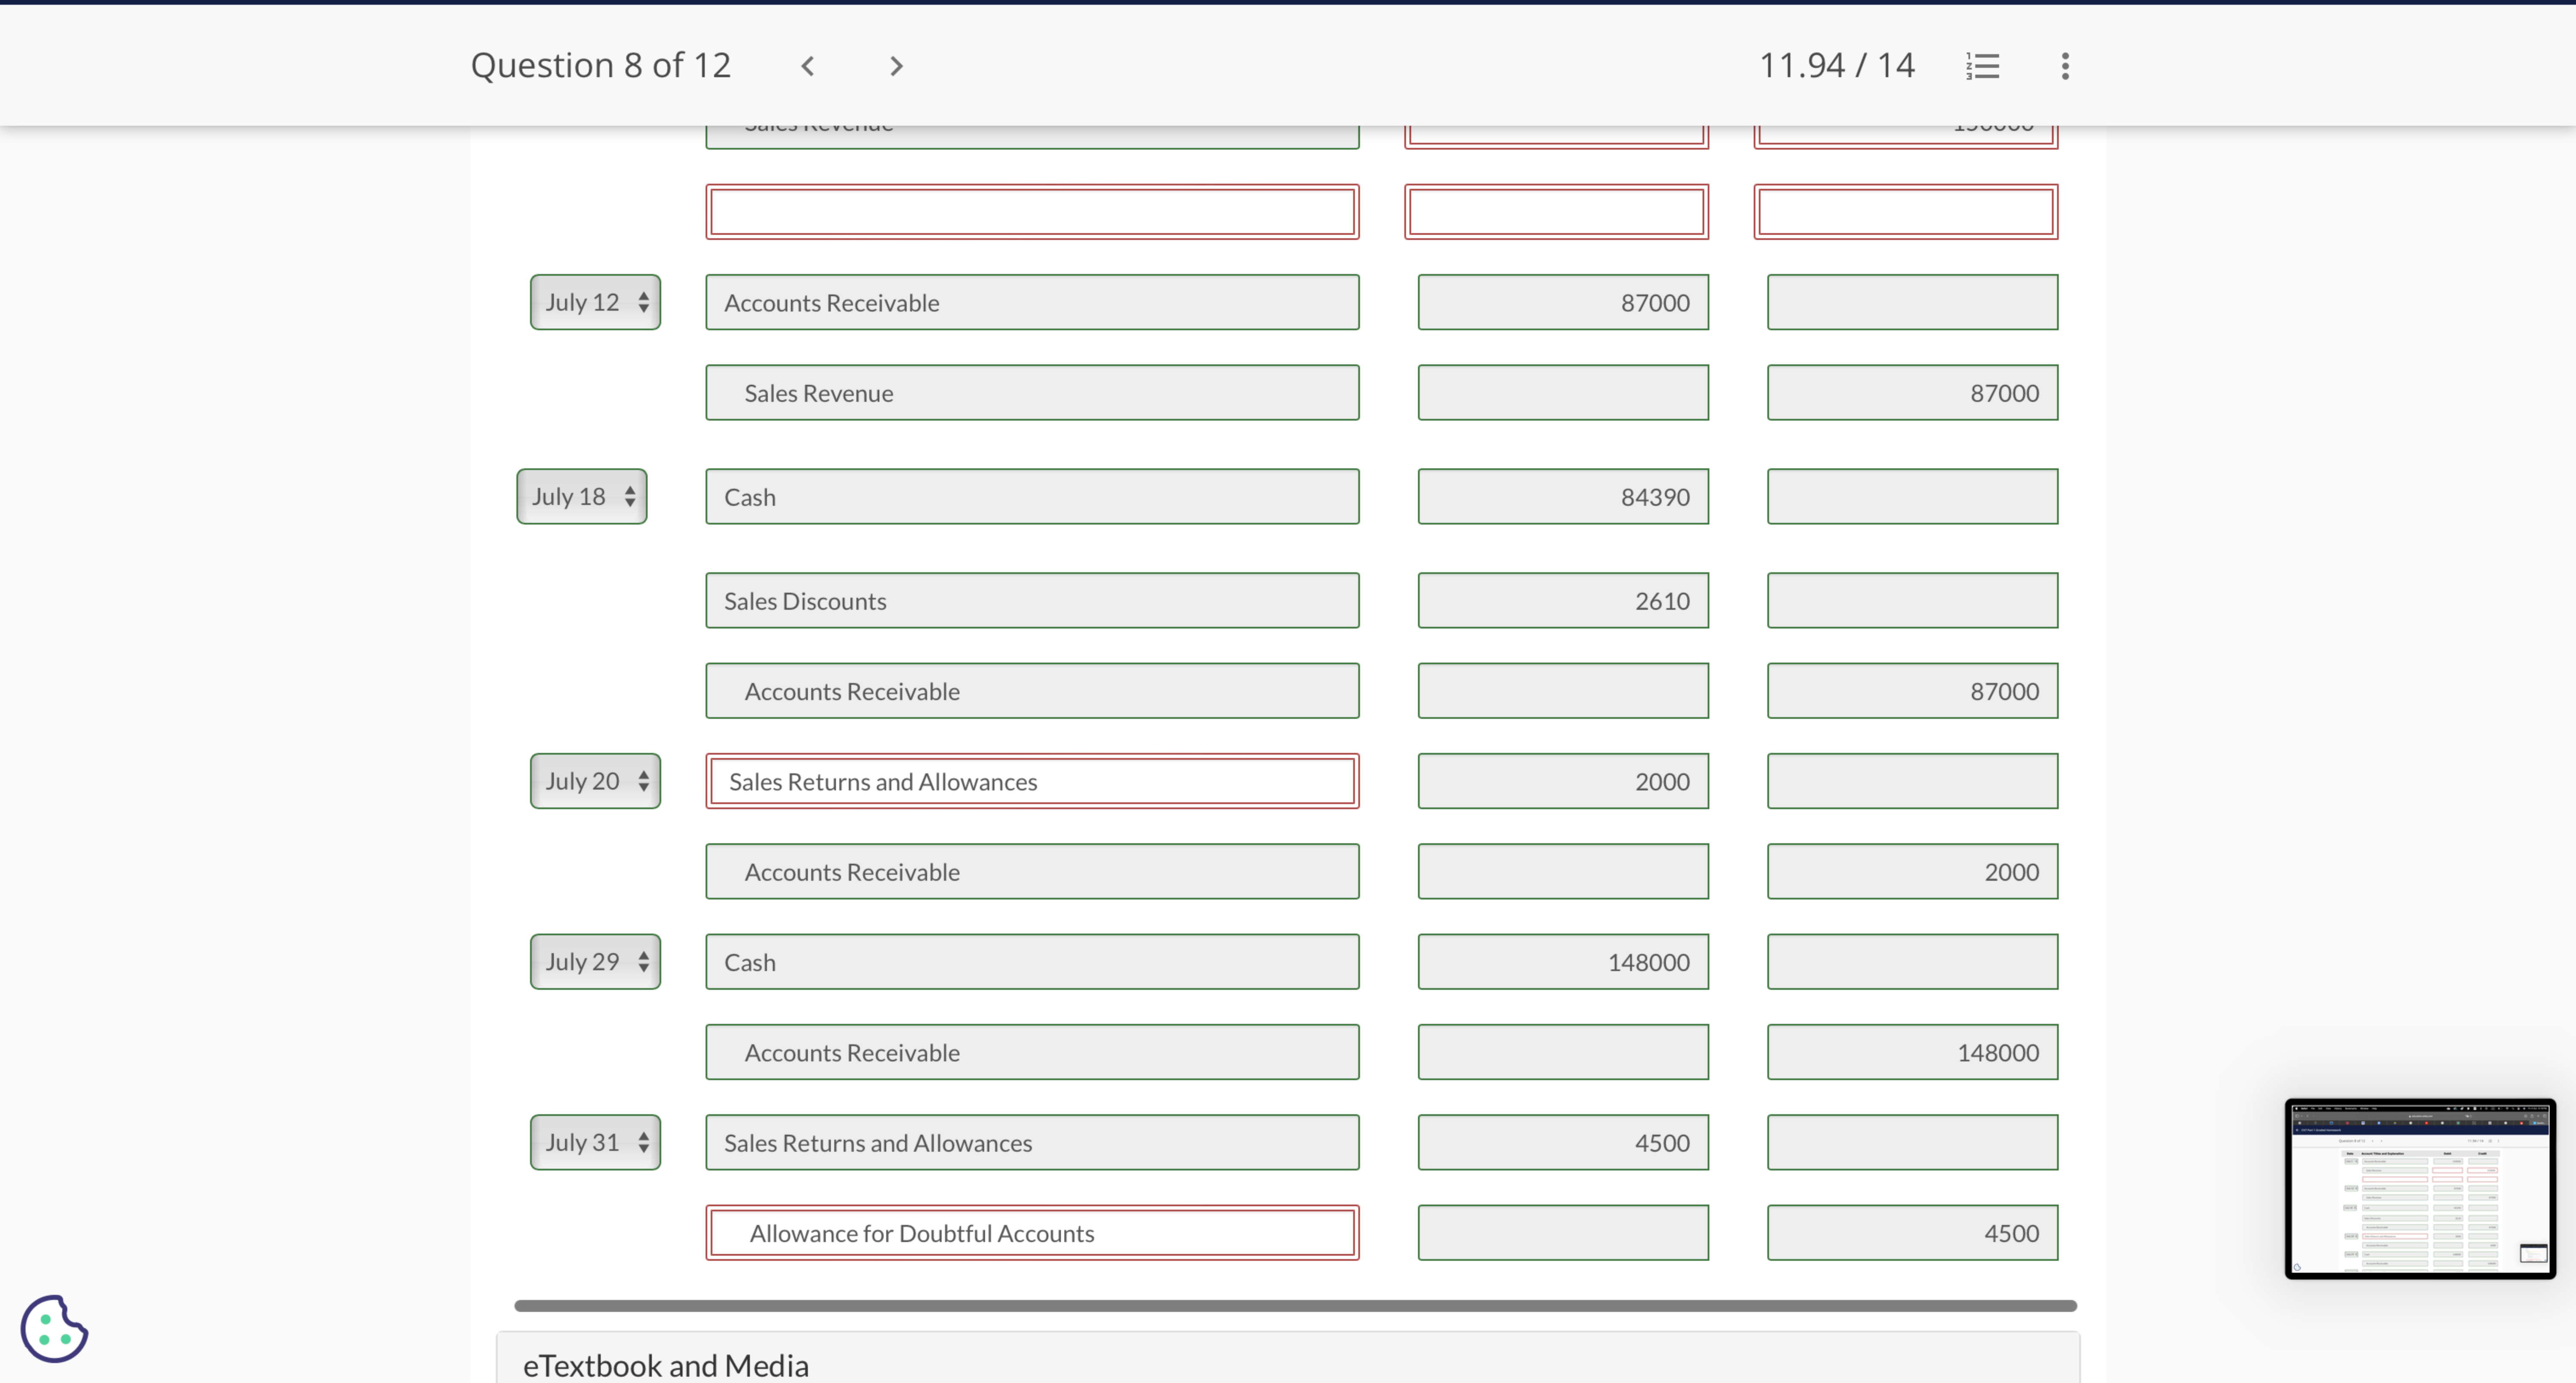Change the July 18 date selector
The height and width of the screenshot is (1383, 2576).
point(582,496)
